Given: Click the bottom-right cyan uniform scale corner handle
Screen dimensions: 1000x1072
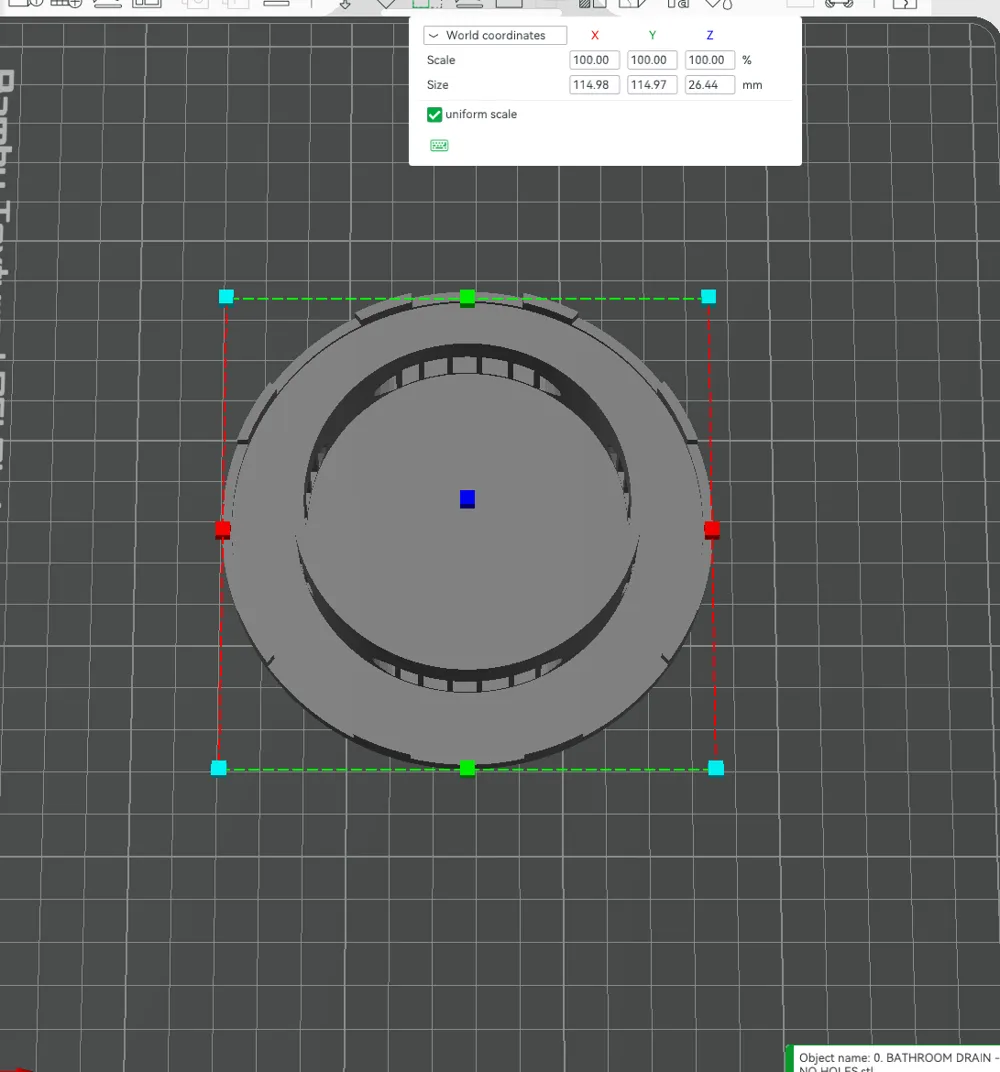Looking at the screenshot, I should point(716,768).
